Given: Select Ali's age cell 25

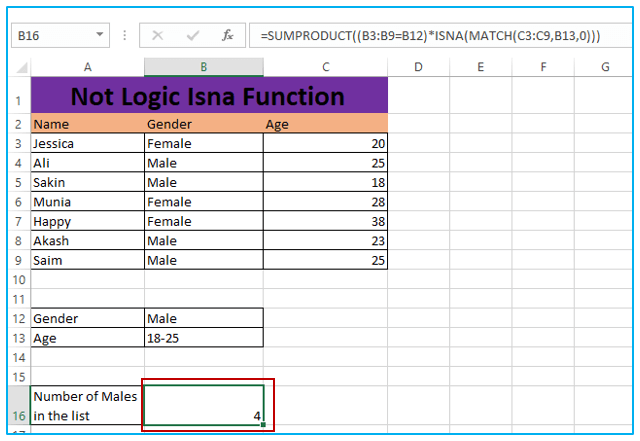Looking at the screenshot, I should click(x=325, y=163).
